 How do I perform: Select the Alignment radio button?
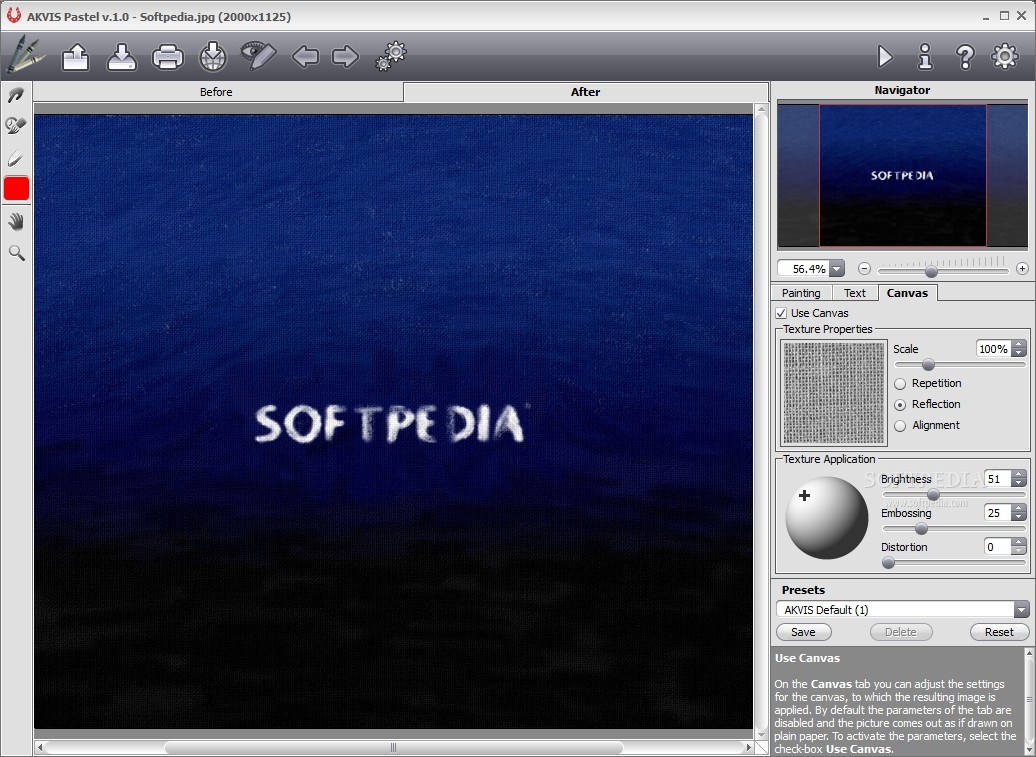900,426
